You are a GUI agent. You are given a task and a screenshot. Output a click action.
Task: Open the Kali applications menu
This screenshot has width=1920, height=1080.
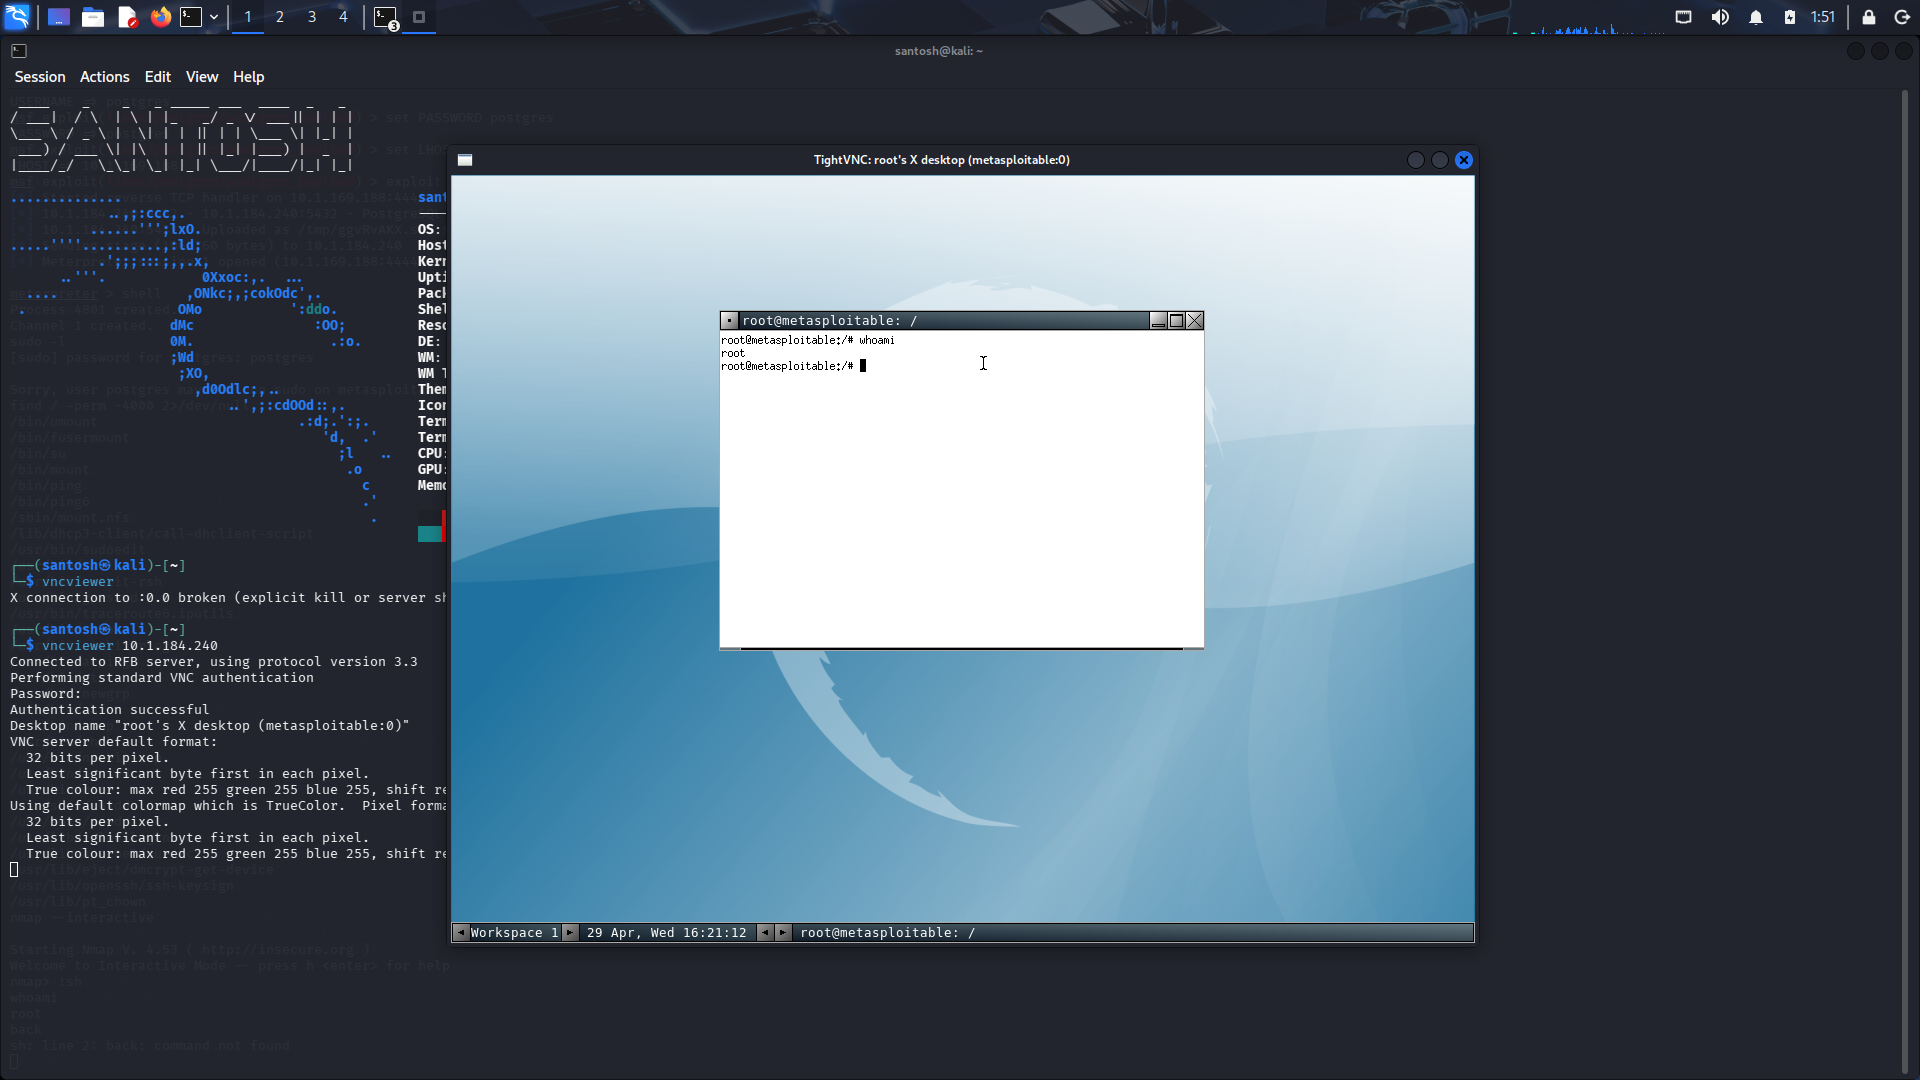[18, 17]
